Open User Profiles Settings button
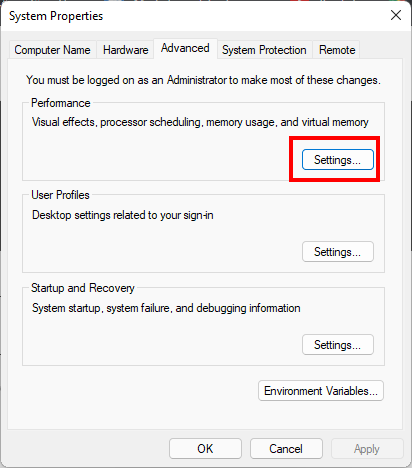Viewport: 412px width, 468px height. pos(338,252)
